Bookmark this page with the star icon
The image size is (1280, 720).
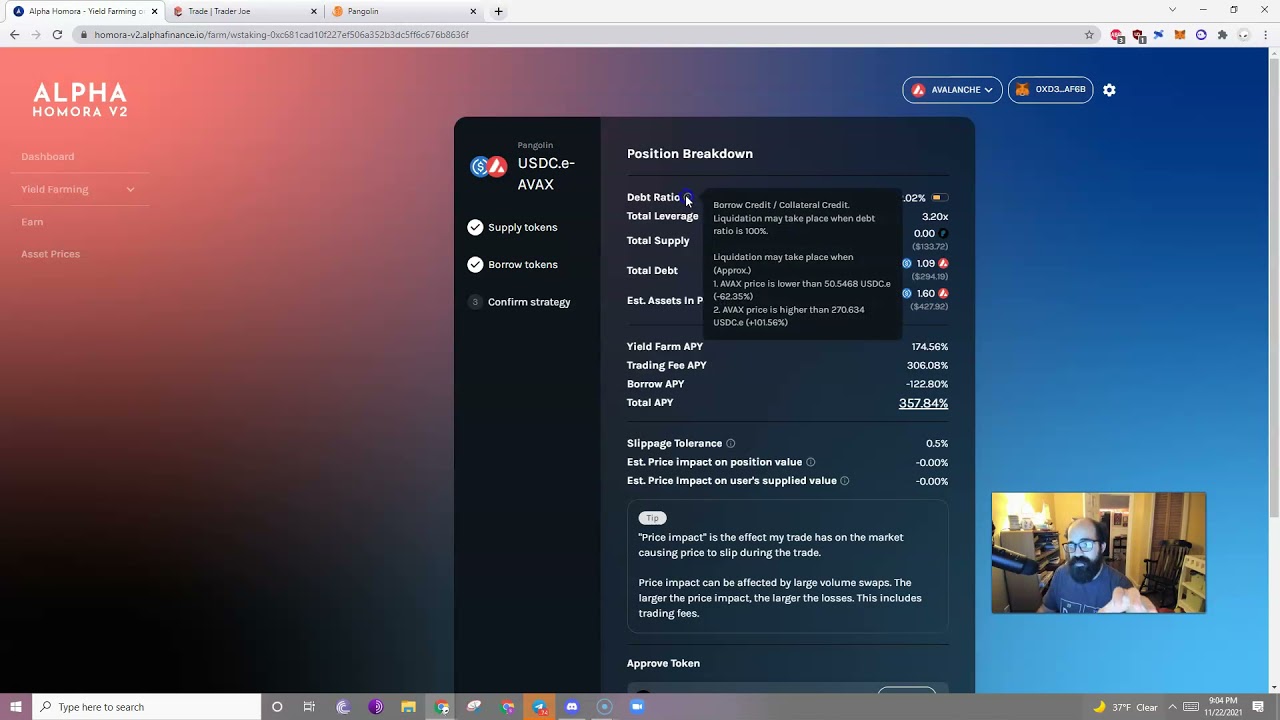tap(1089, 35)
